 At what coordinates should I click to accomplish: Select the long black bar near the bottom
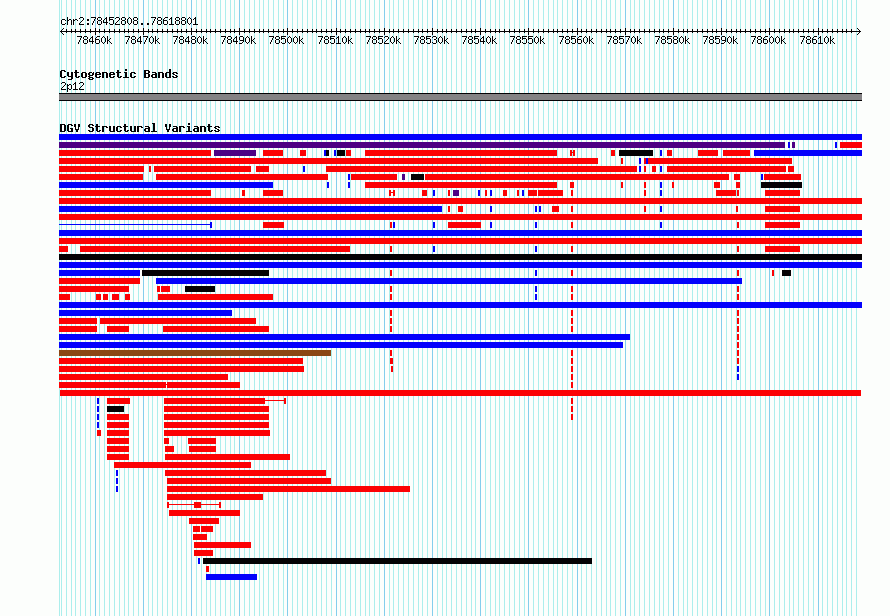(397, 561)
